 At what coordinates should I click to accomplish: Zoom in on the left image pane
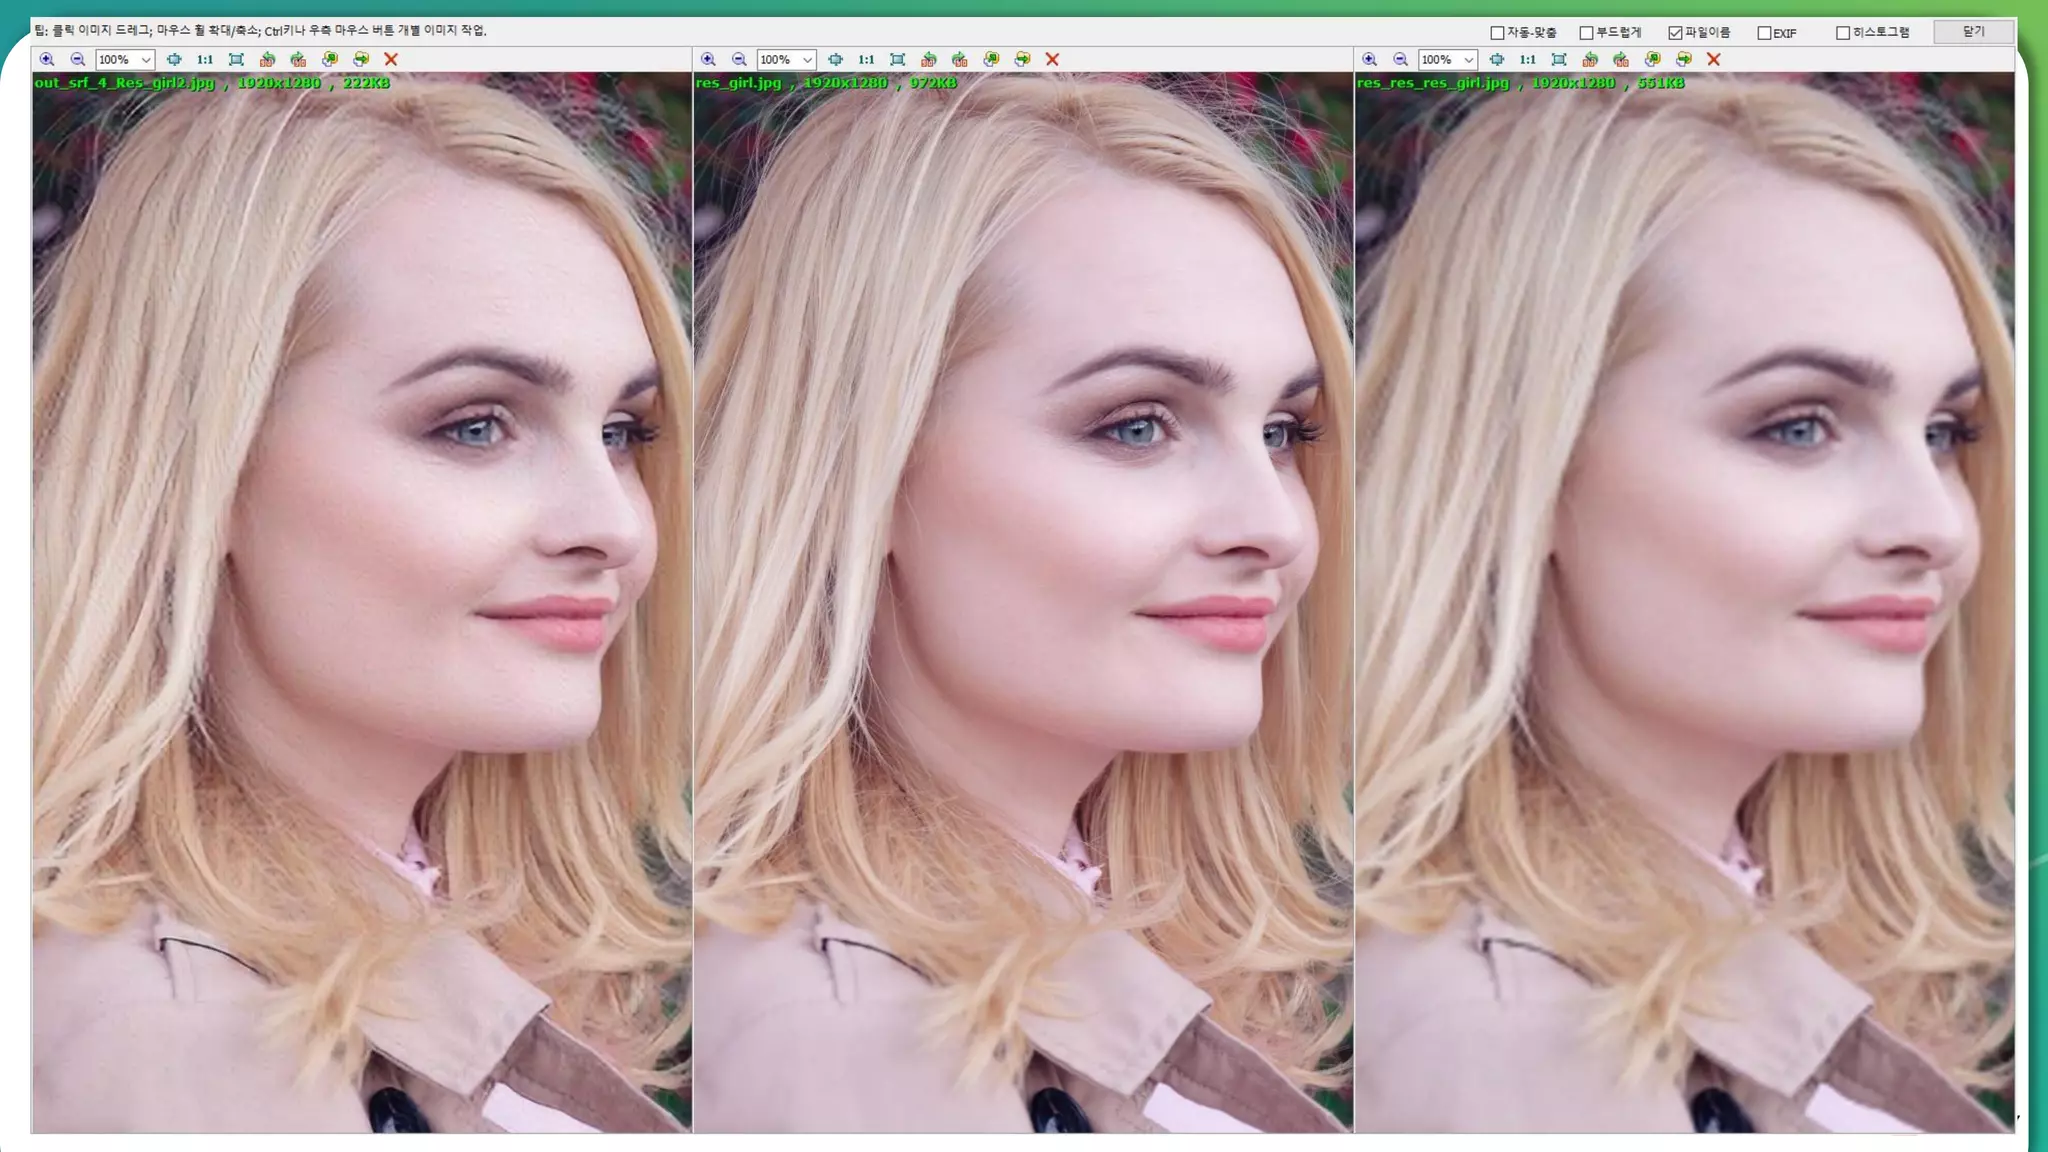pyautogui.click(x=47, y=60)
